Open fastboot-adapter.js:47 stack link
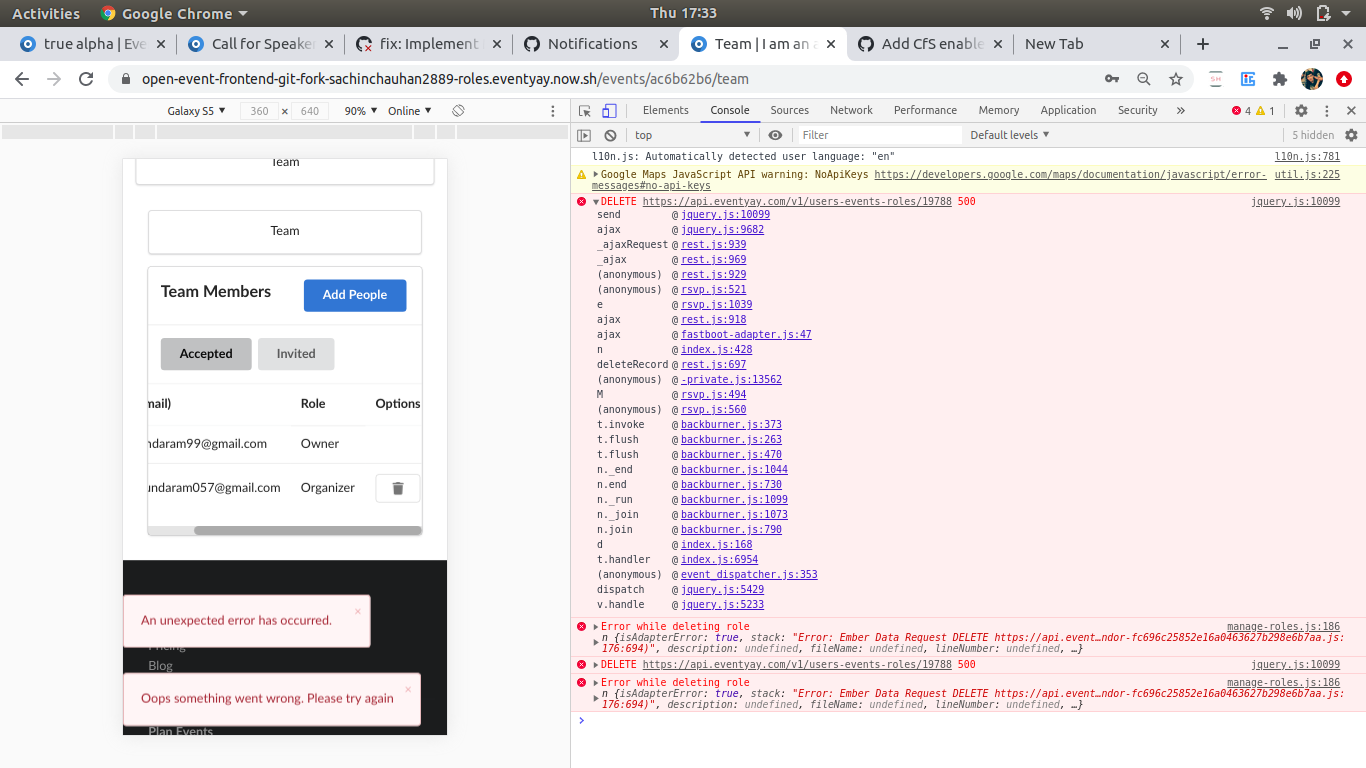 [746, 335]
